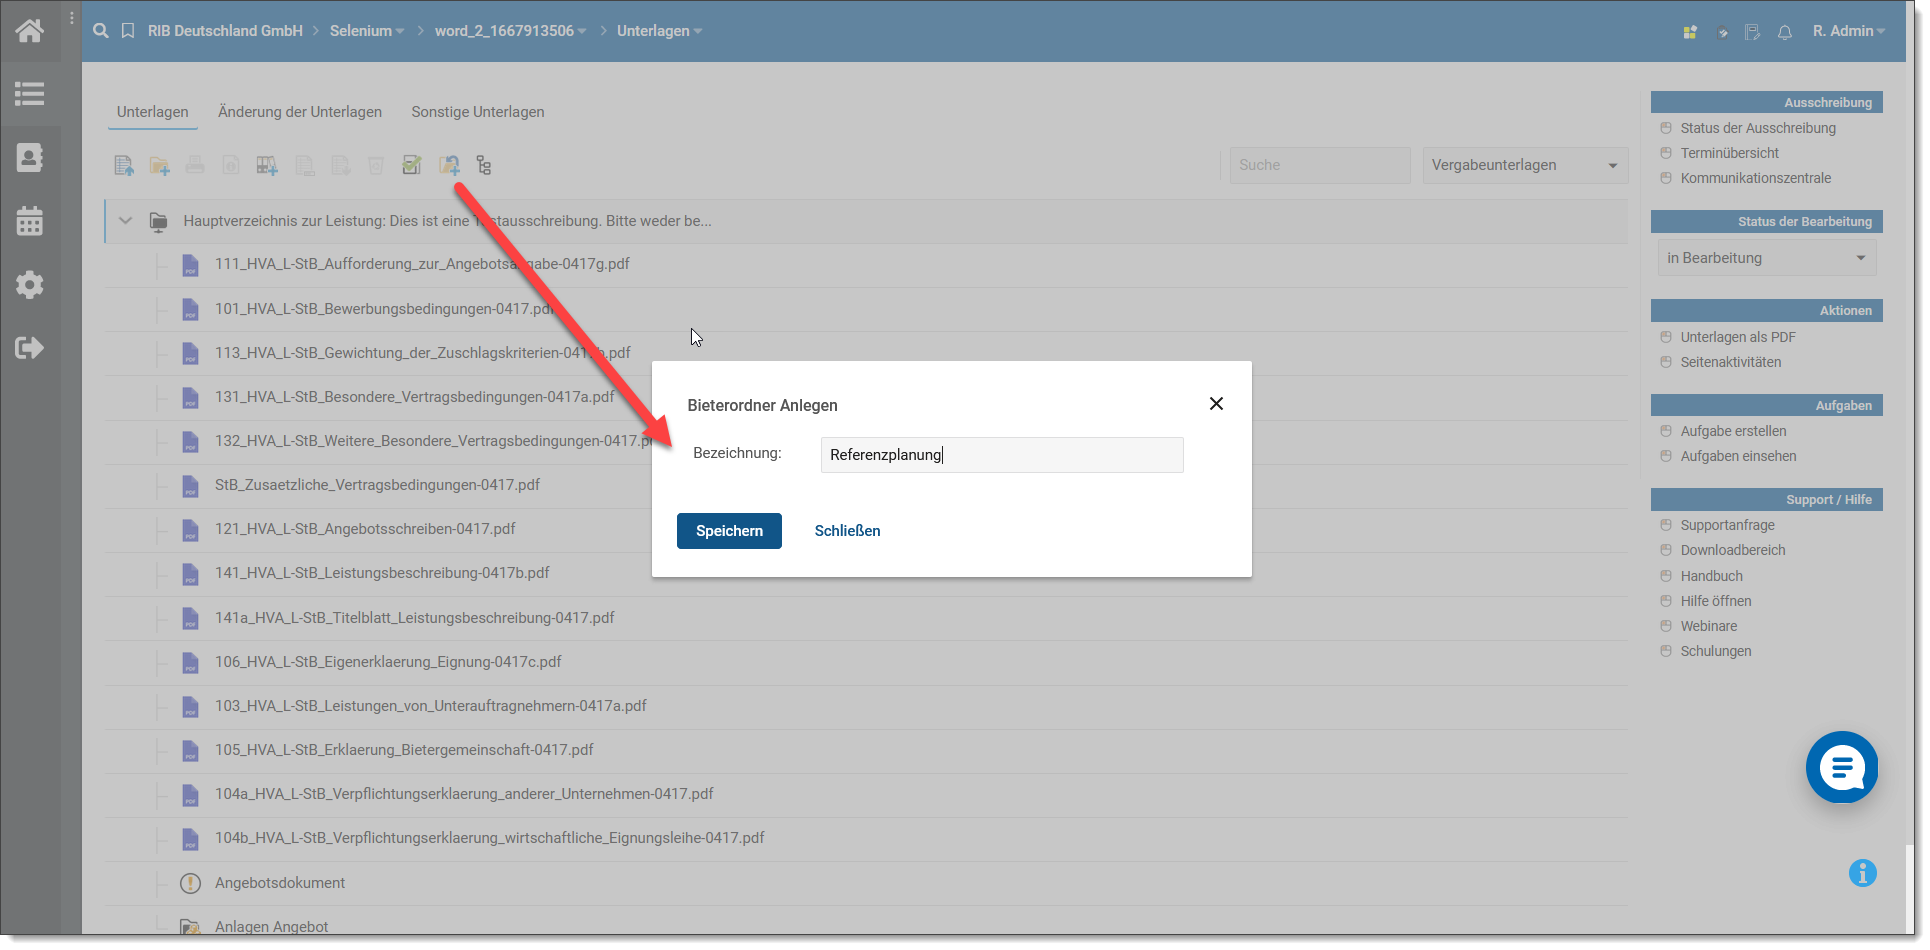Viewport: 1930px width, 950px height.
Task: Open the chat support bubble
Action: (x=1841, y=767)
